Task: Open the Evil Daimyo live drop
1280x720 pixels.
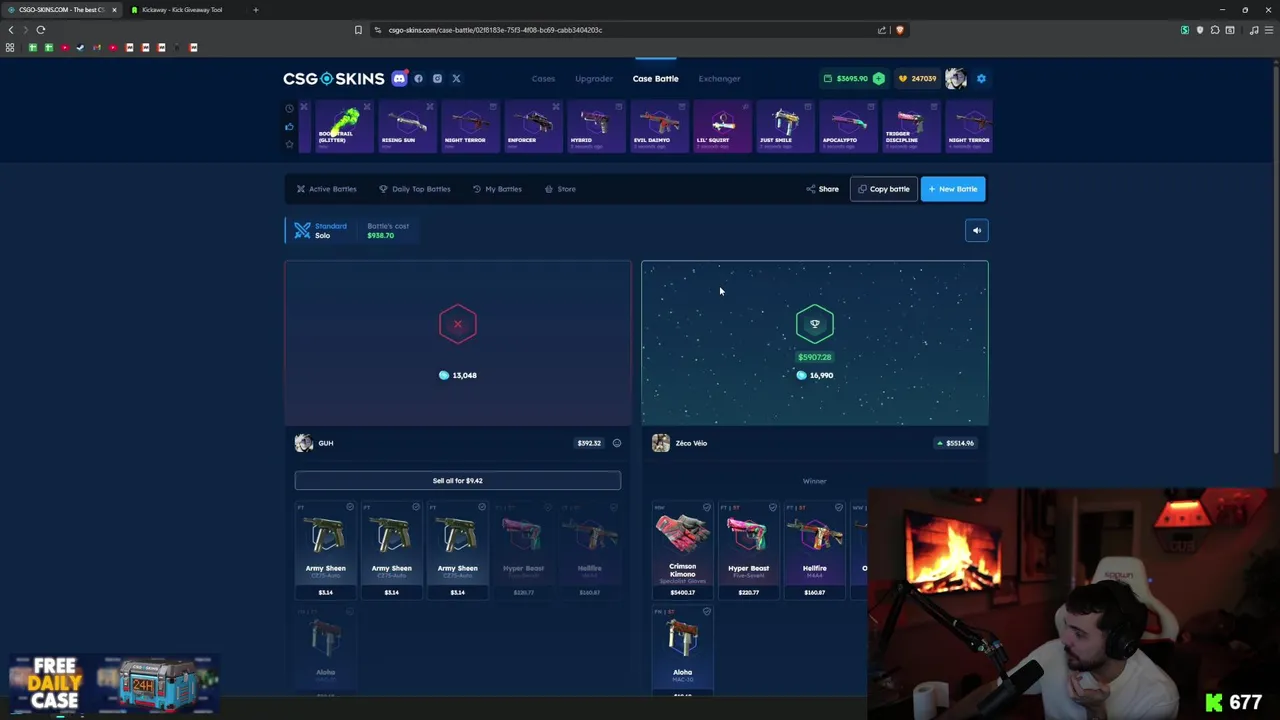Action: [658, 126]
